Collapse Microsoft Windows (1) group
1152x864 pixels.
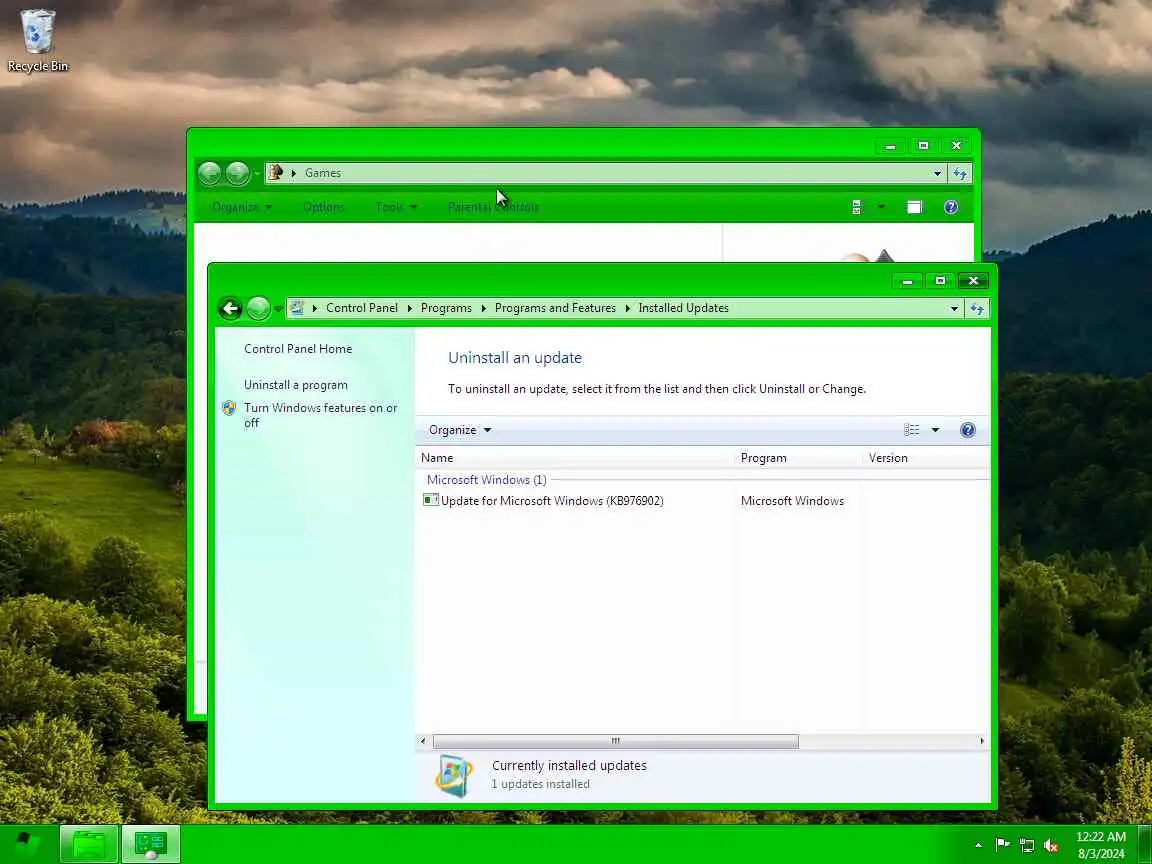[486, 480]
